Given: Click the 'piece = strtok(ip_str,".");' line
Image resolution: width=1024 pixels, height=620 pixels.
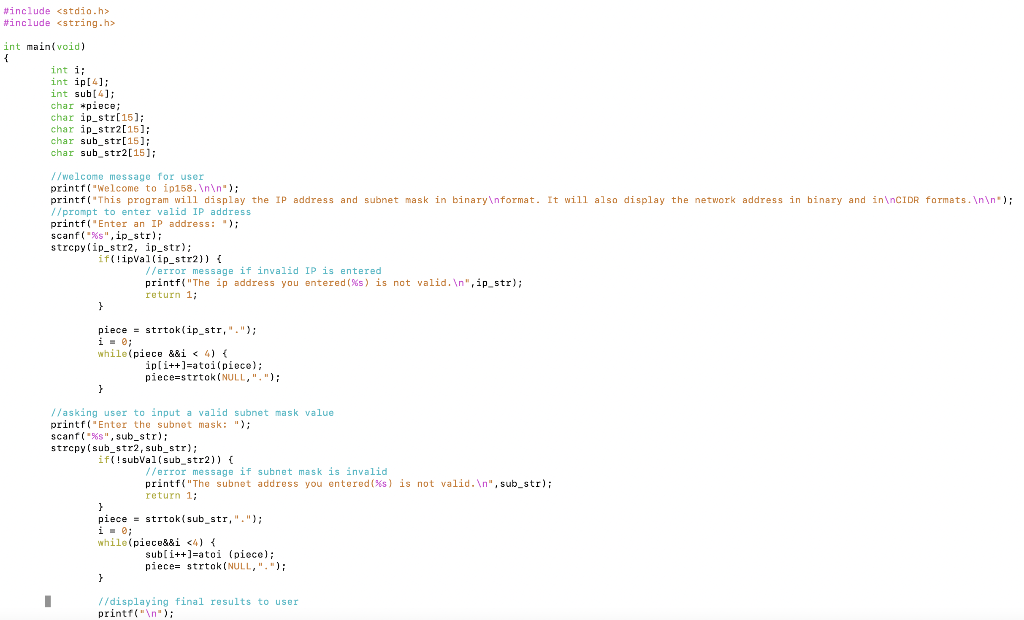Looking at the screenshot, I should [178, 330].
